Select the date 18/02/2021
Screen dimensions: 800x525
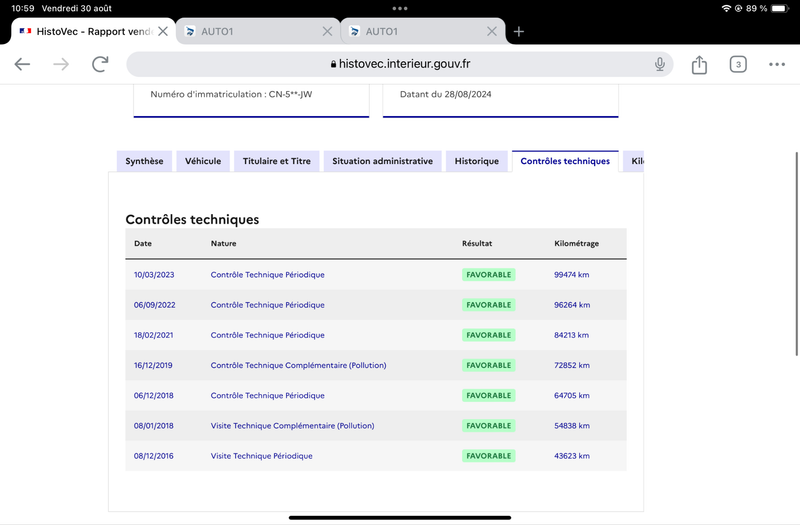(154, 335)
